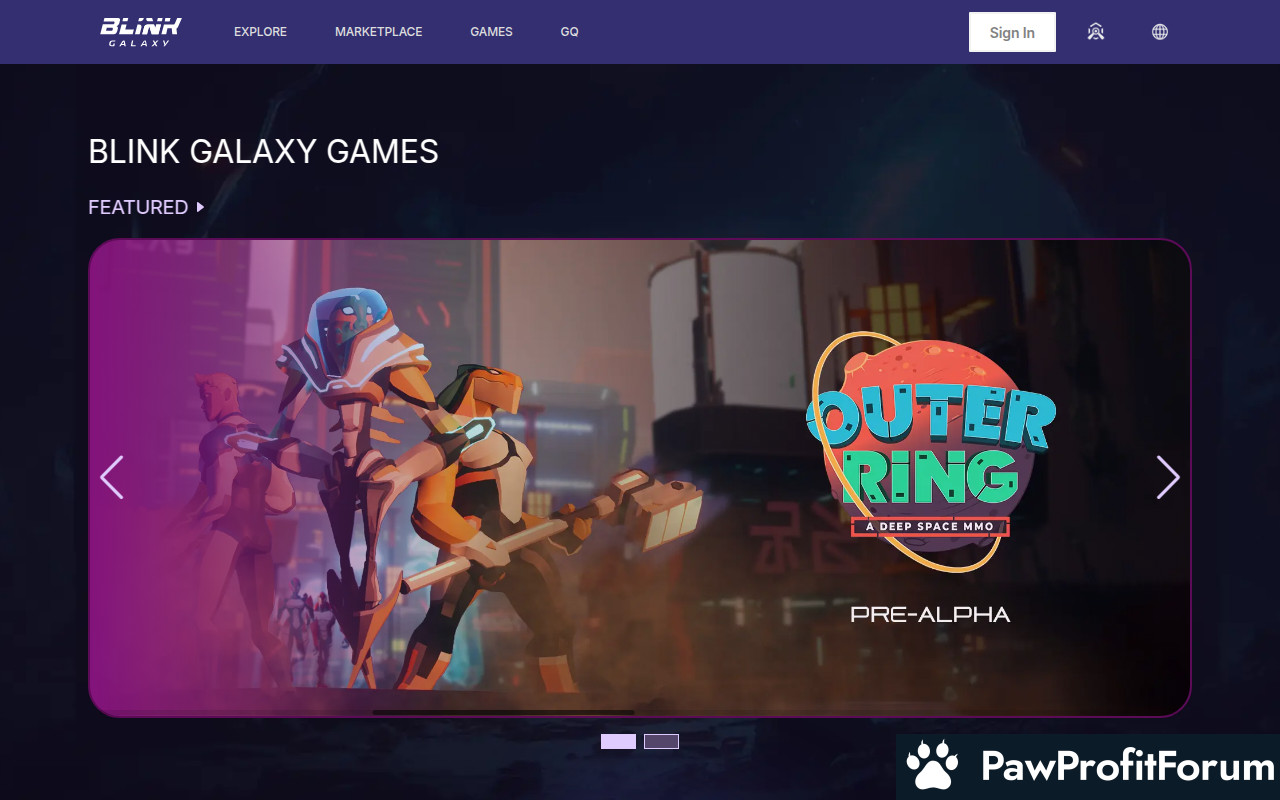Select the first carousel slide indicator

618,741
